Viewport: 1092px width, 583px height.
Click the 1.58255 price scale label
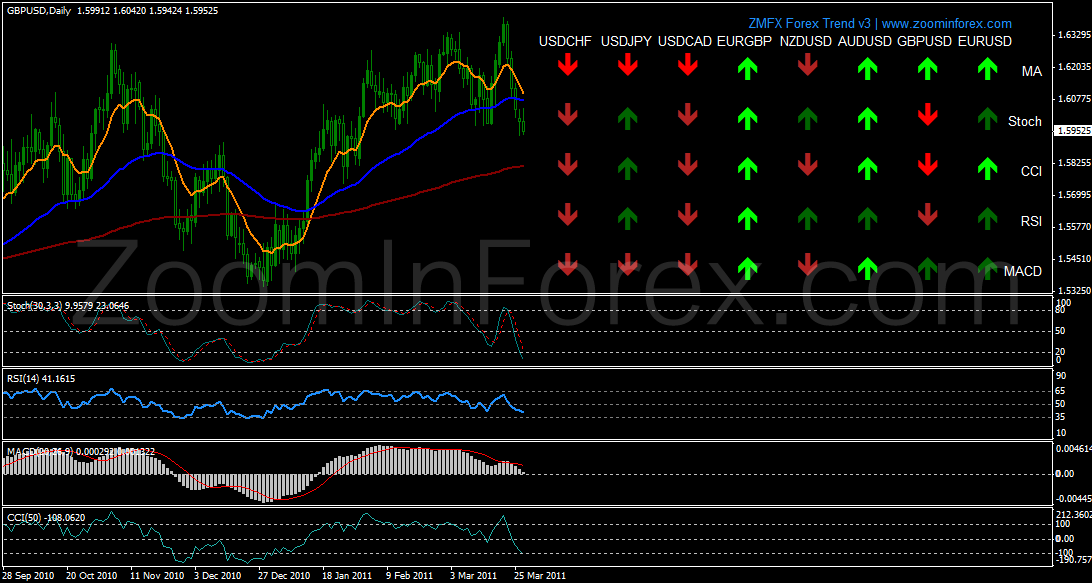pos(1073,162)
